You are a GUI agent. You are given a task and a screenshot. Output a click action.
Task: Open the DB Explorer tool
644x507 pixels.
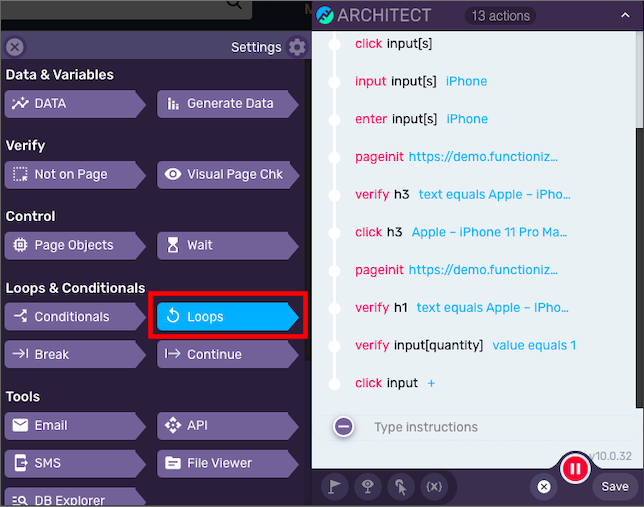[75, 497]
